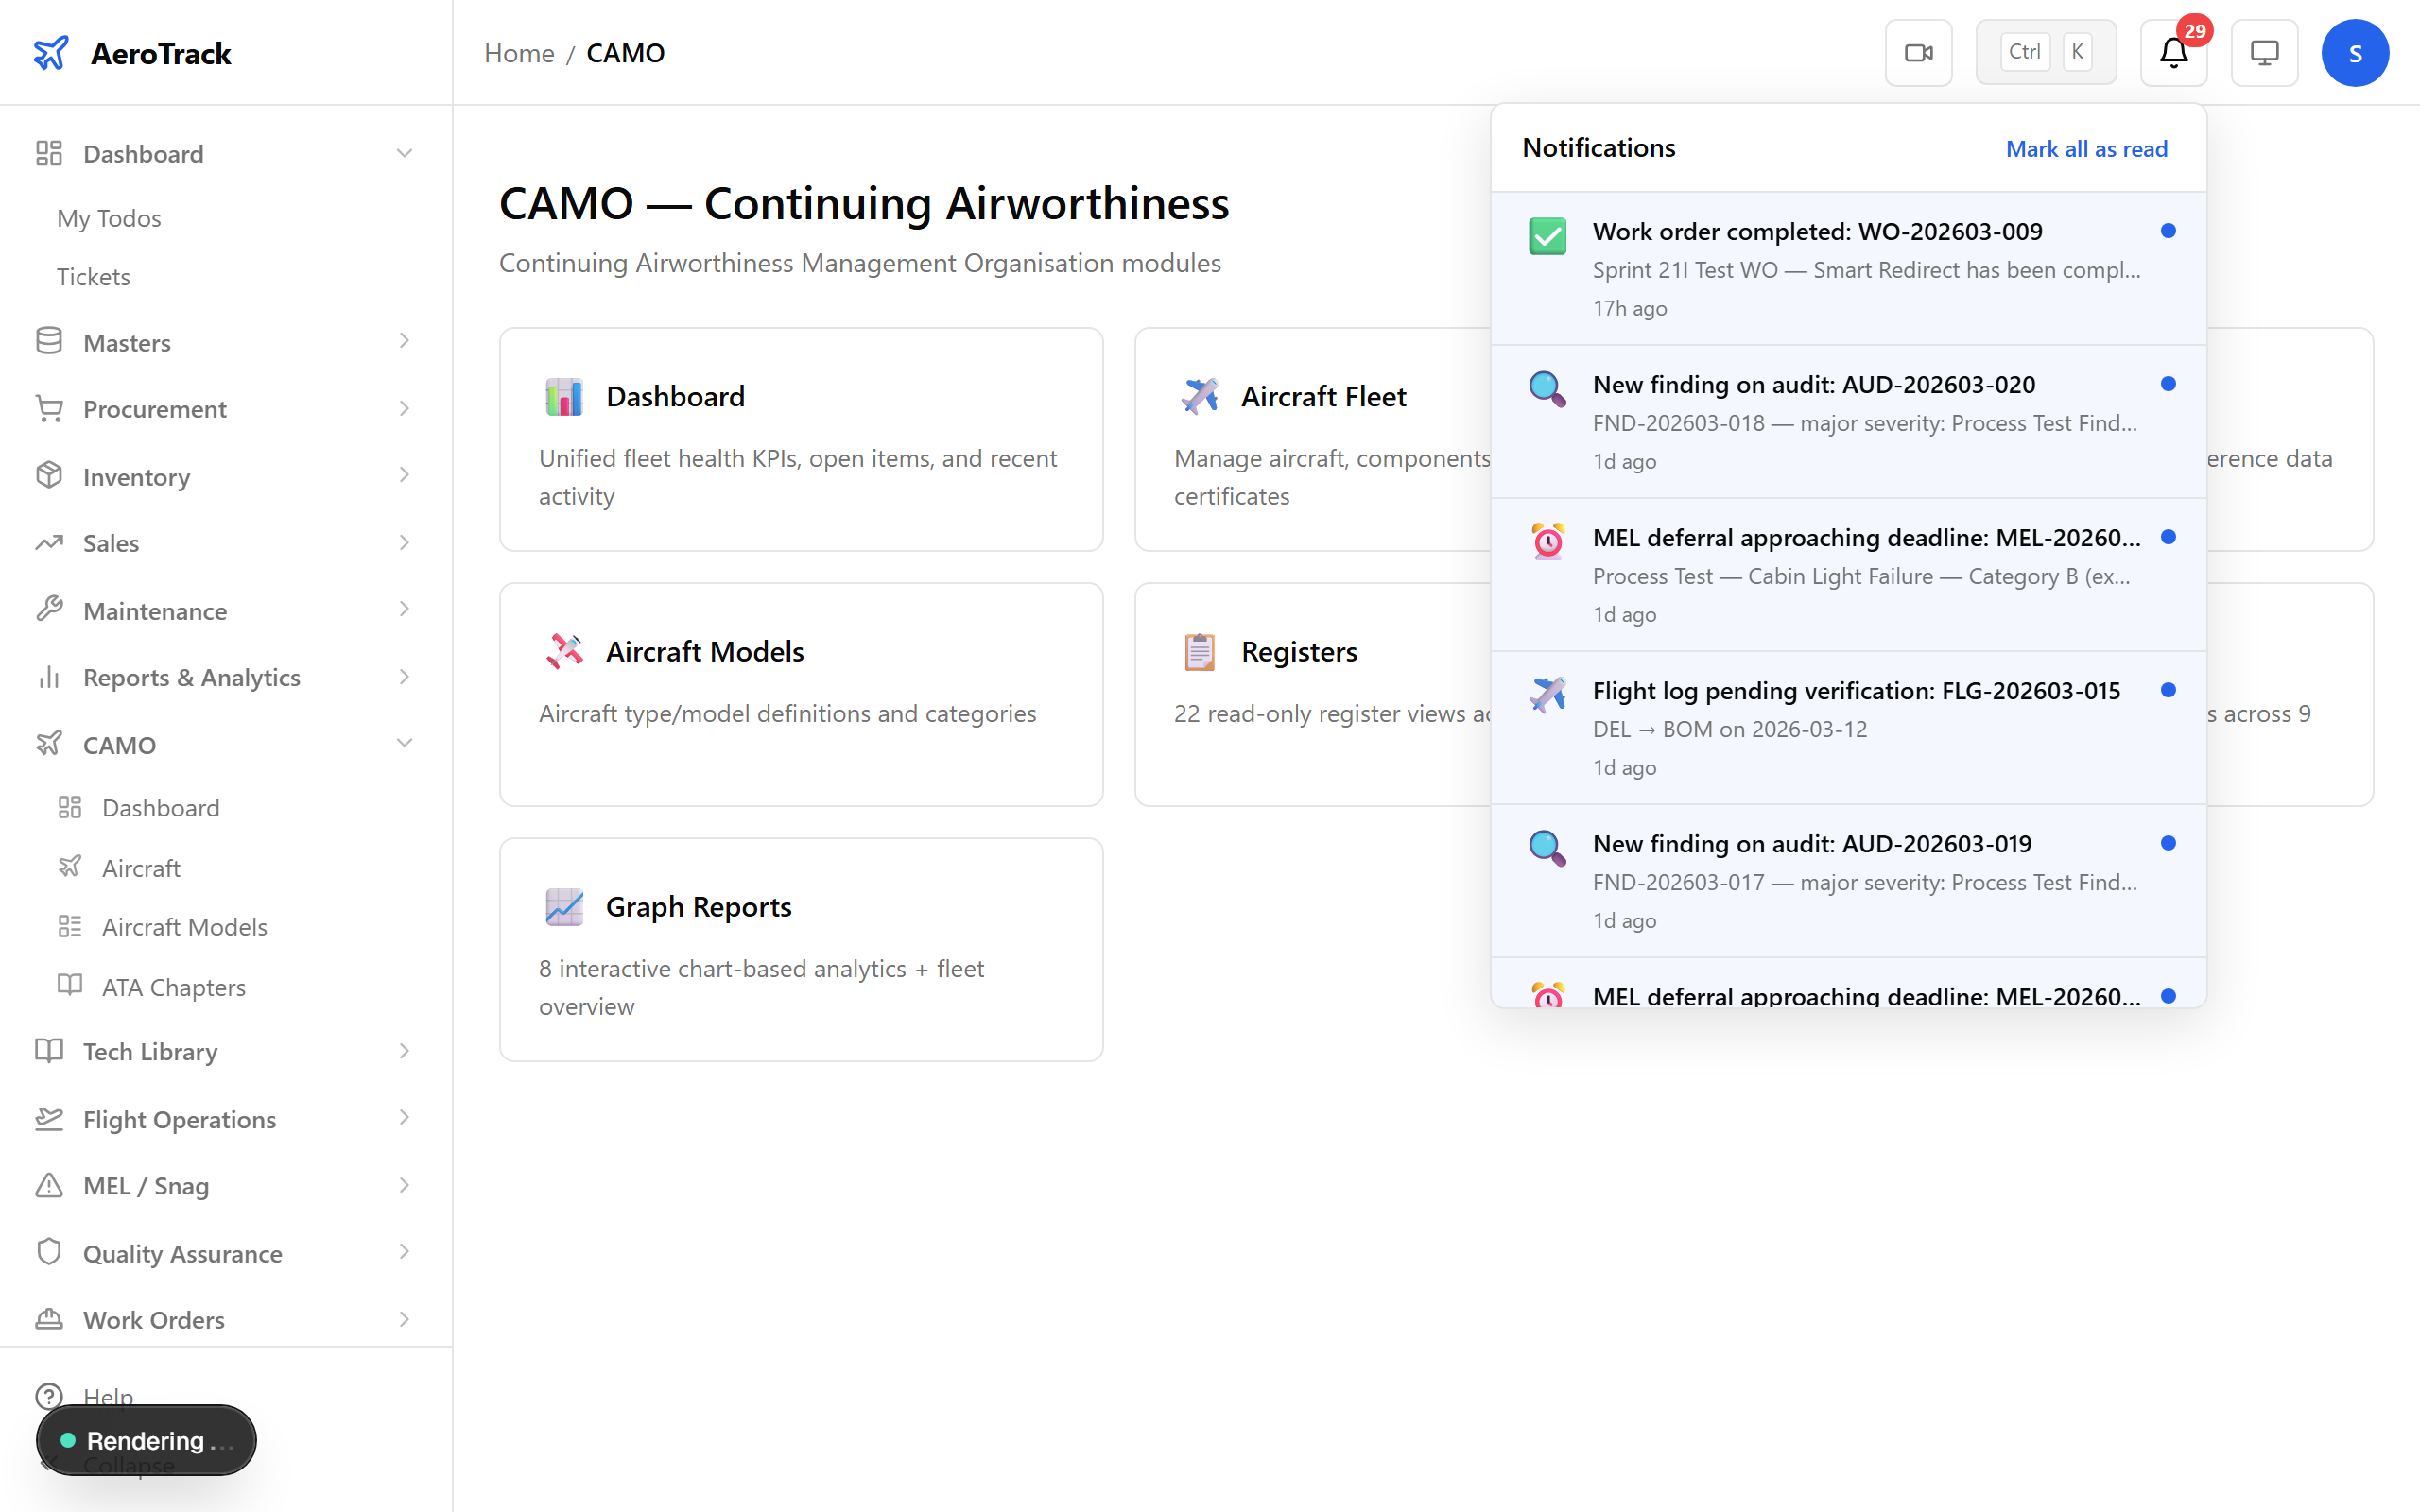Viewport: 2420px width, 1512px height.
Task: Expand the Procurement sidebar section
Action: (x=404, y=409)
